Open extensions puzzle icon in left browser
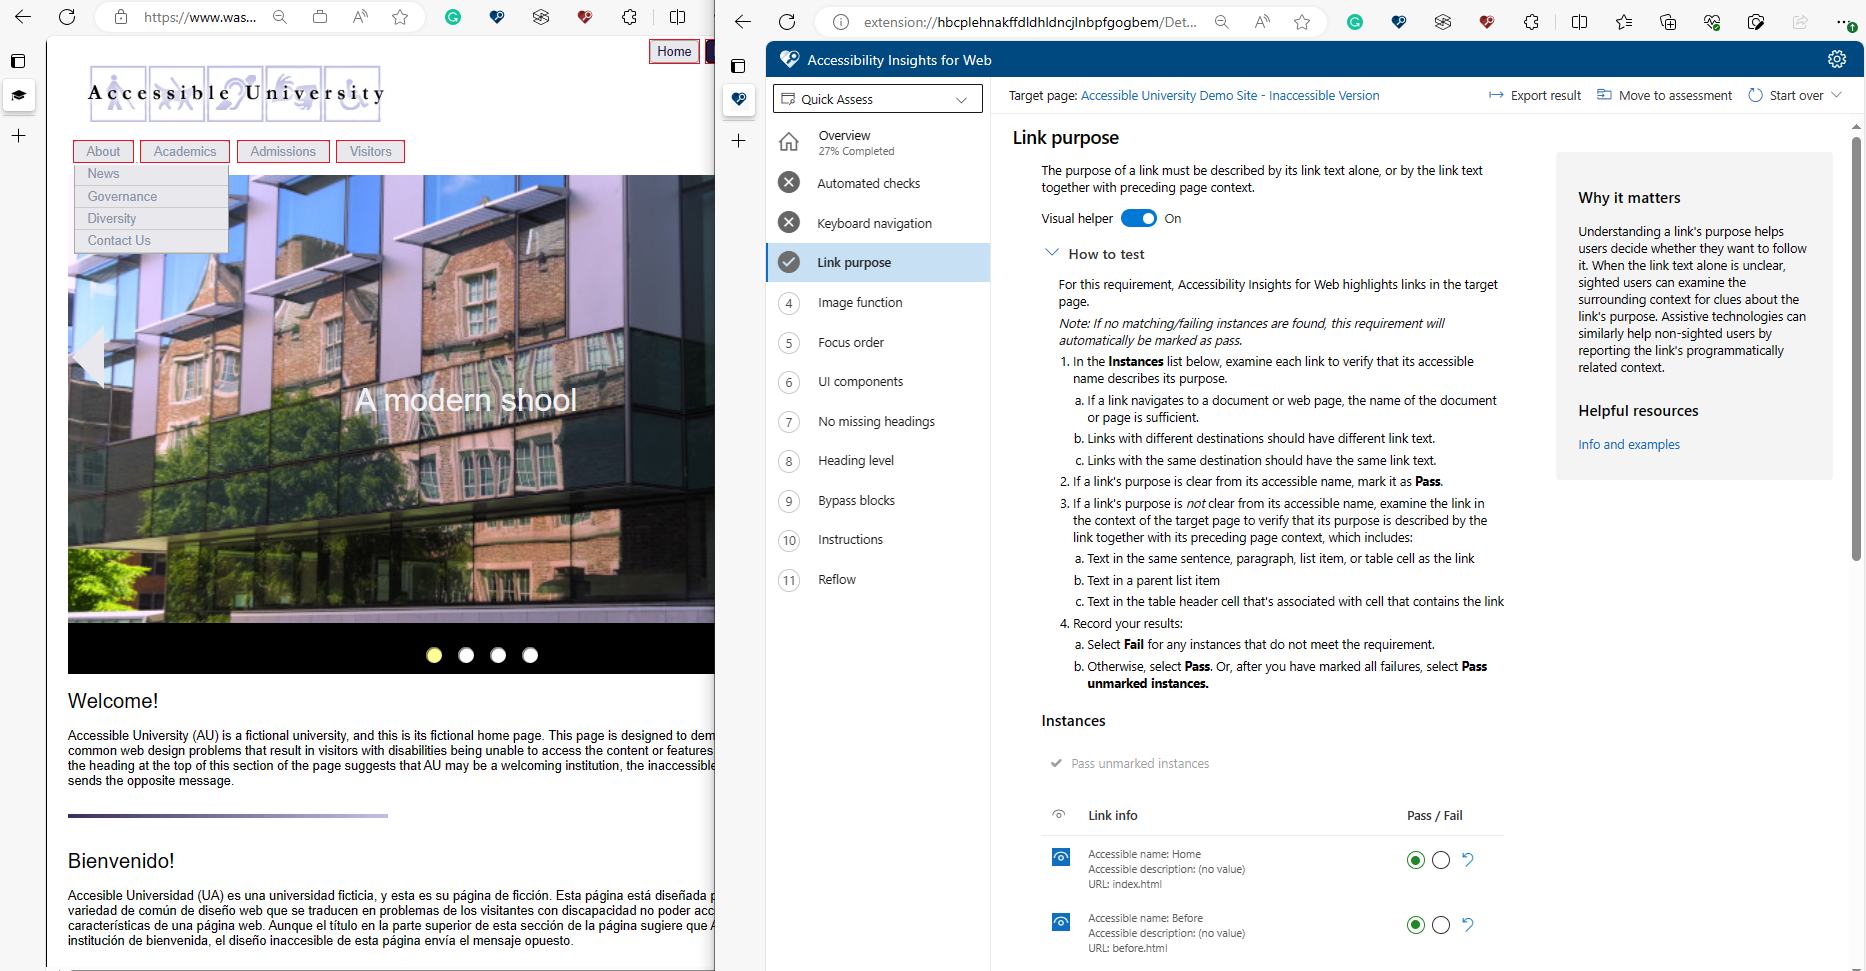The height and width of the screenshot is (971, 1866). [x=629, y=17]
